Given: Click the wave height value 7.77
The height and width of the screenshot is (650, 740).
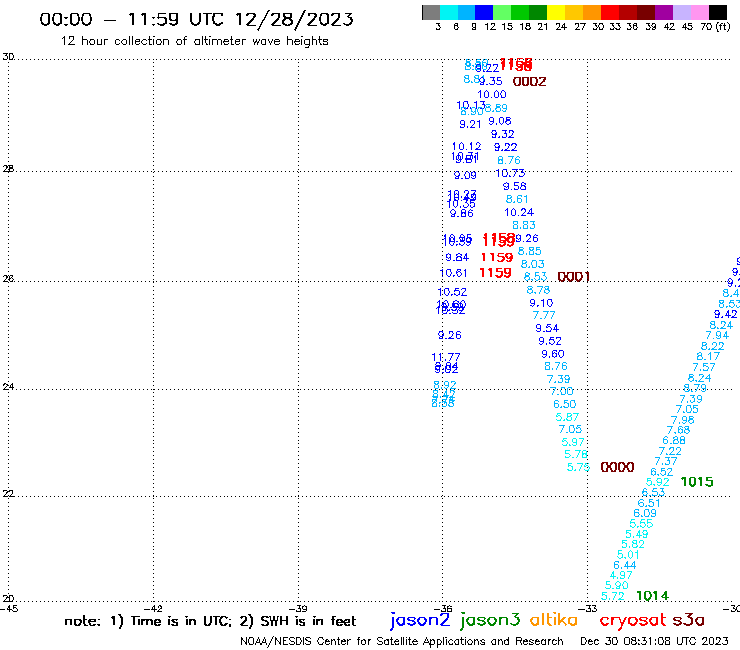Looking at the screenshot, I should point(544,315).
